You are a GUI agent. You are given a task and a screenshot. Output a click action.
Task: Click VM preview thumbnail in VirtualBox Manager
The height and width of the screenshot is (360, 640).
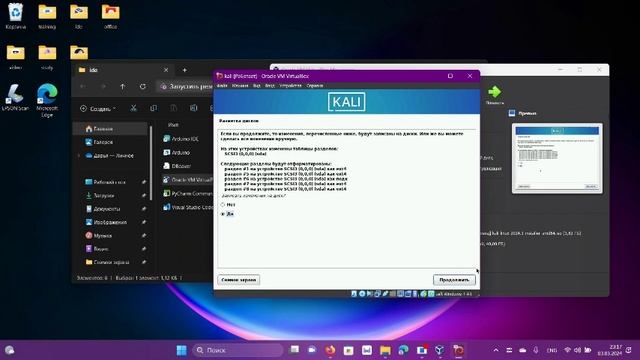[557, 158]
